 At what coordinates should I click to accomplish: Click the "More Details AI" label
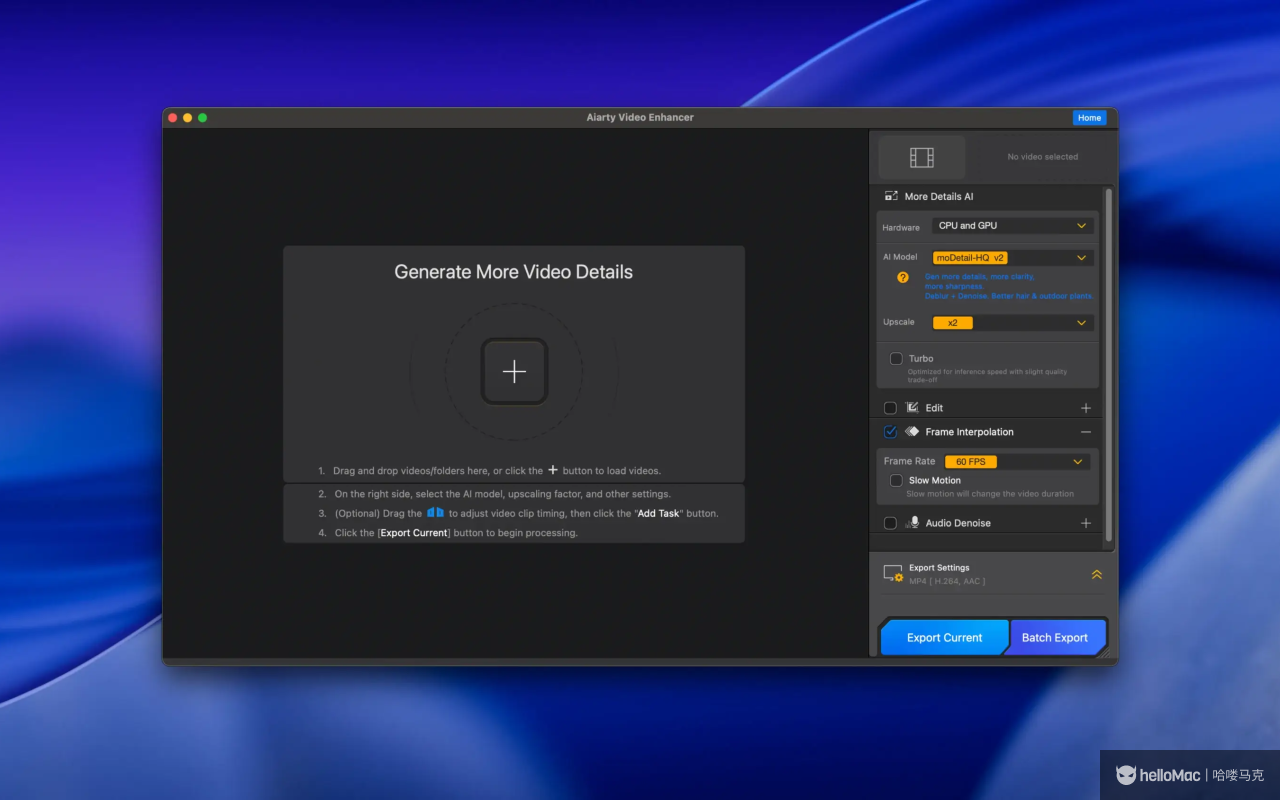tap(939, 197)
